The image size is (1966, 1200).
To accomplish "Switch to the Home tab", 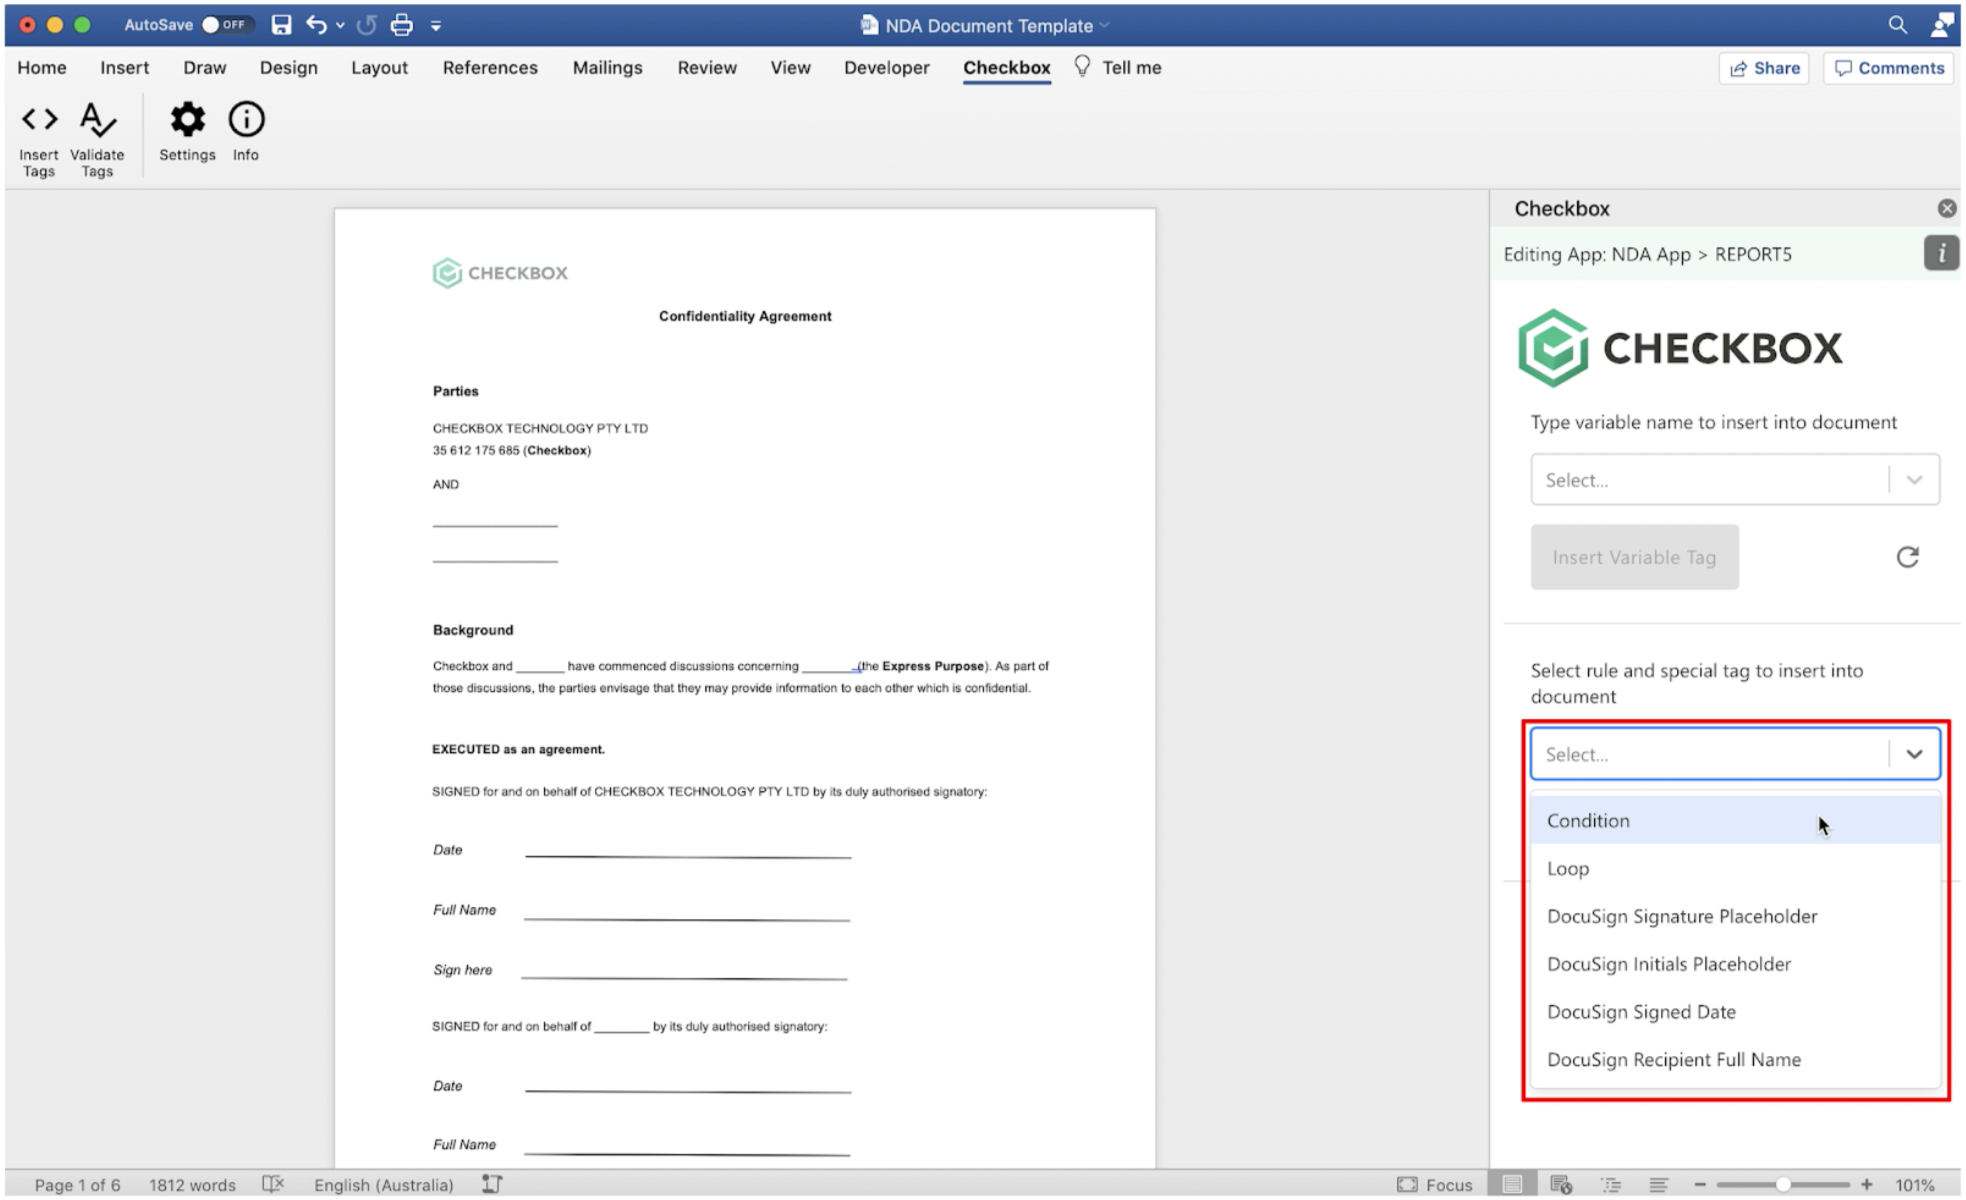I will (x=42, y=67).
